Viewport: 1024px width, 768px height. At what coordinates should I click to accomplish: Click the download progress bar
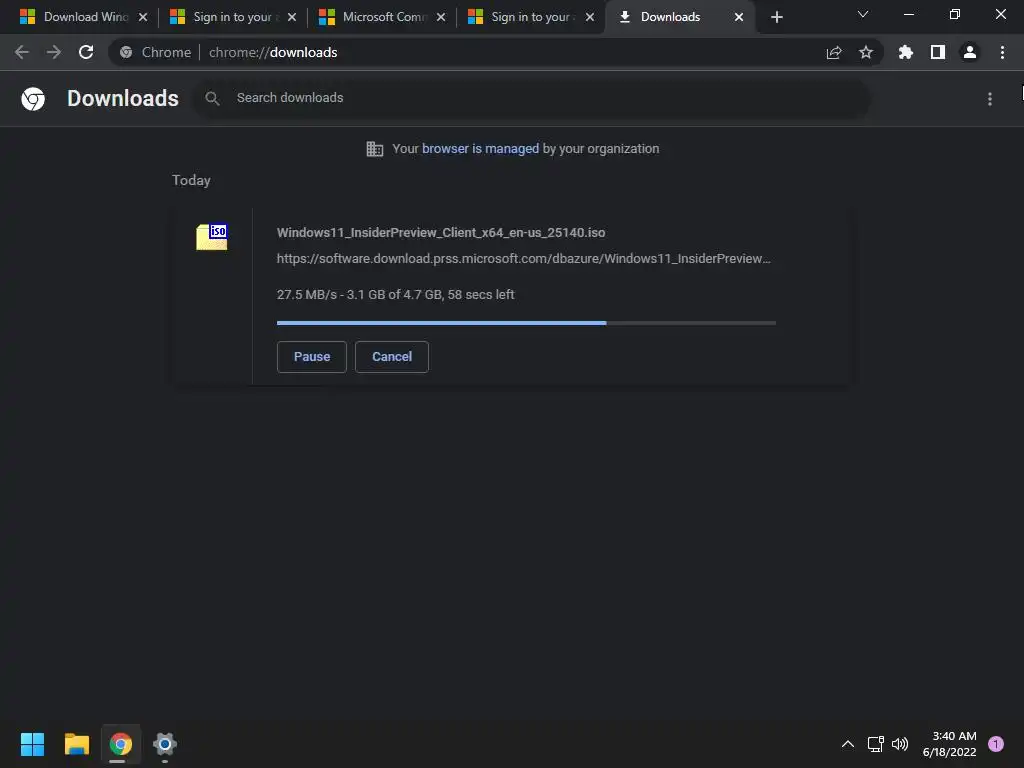[526, 323]
